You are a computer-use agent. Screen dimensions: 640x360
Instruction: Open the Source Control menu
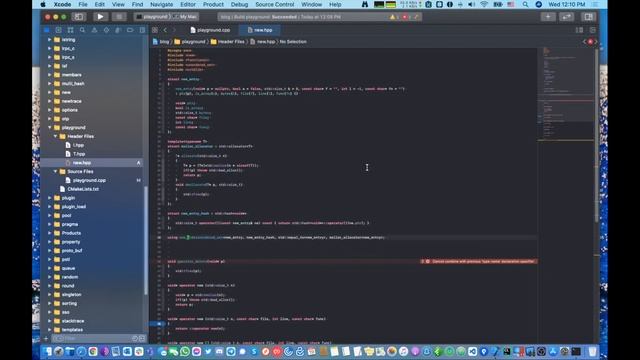click(274, 4)
